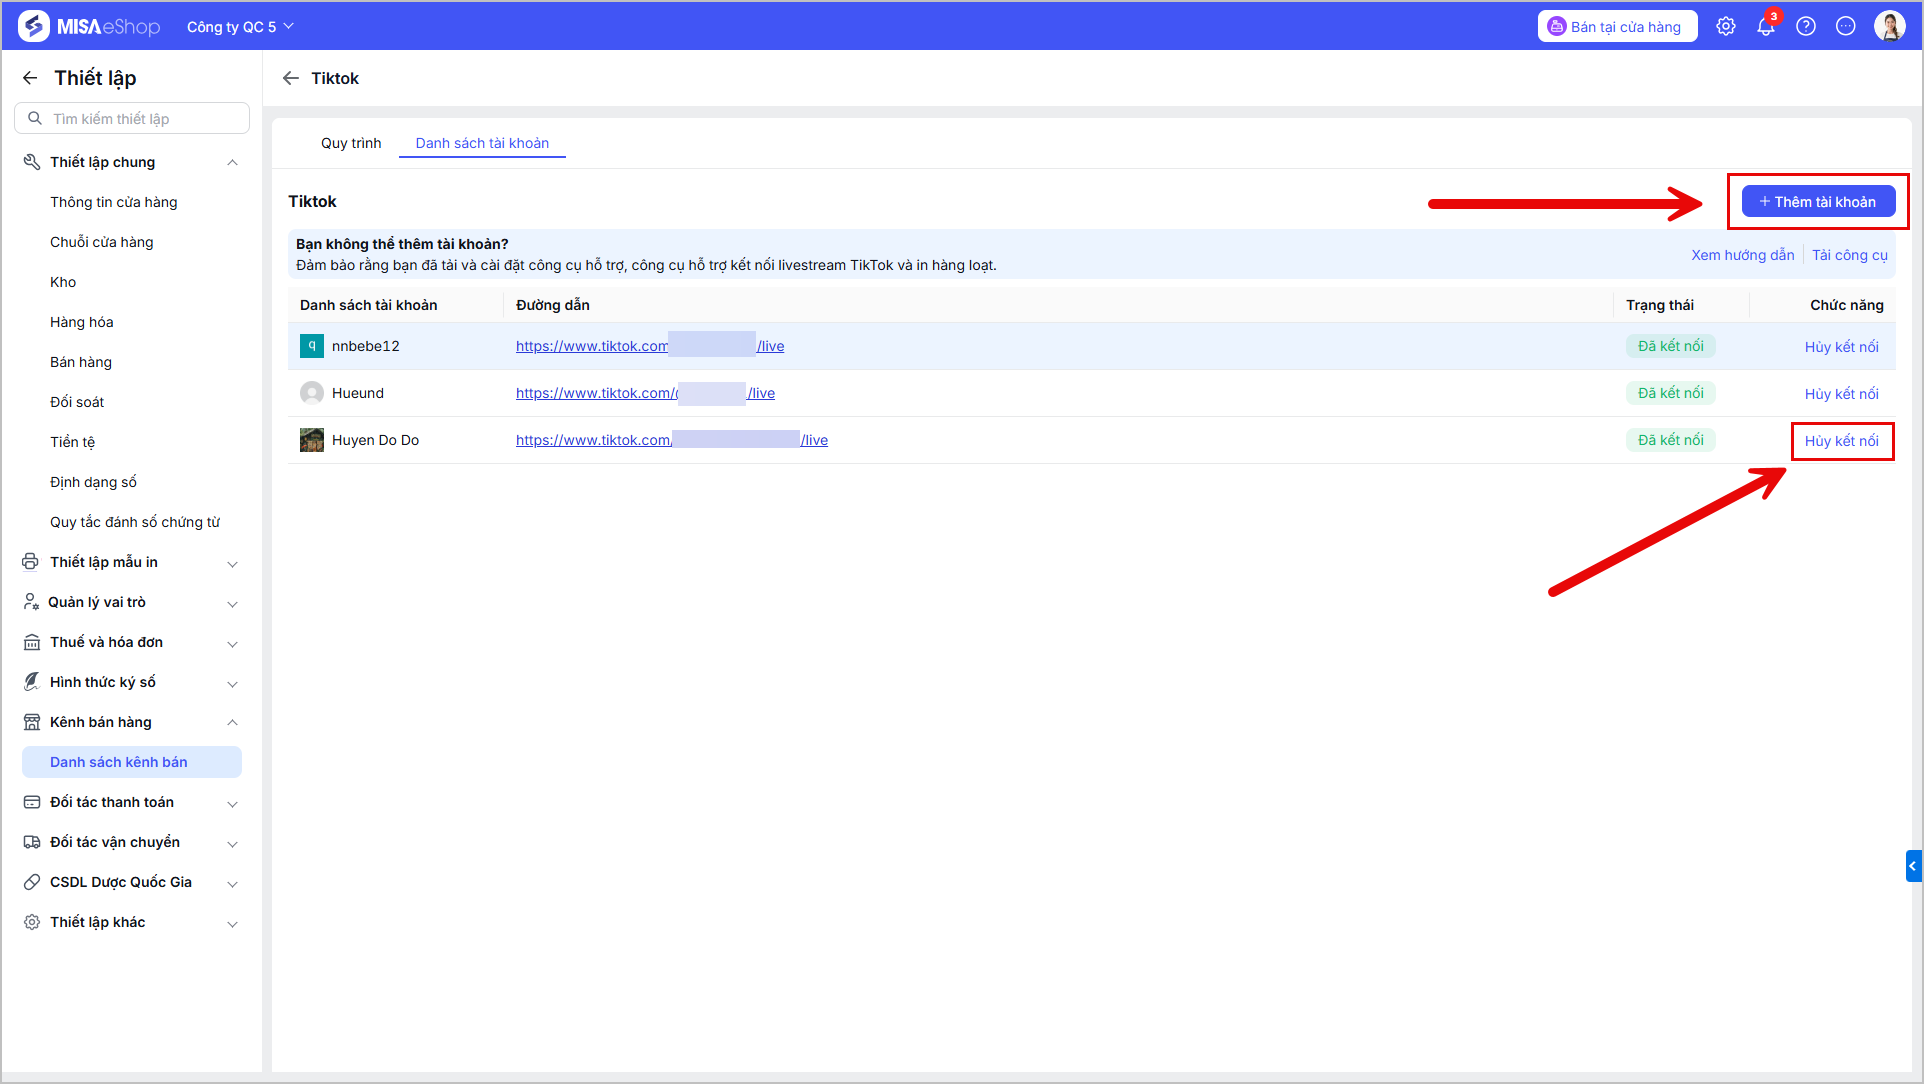The image size is (1924, 1084).
Task: Expand the CSDL Dược Quốc Gia section
Action: pyautogui.click(x=232, y=883)
